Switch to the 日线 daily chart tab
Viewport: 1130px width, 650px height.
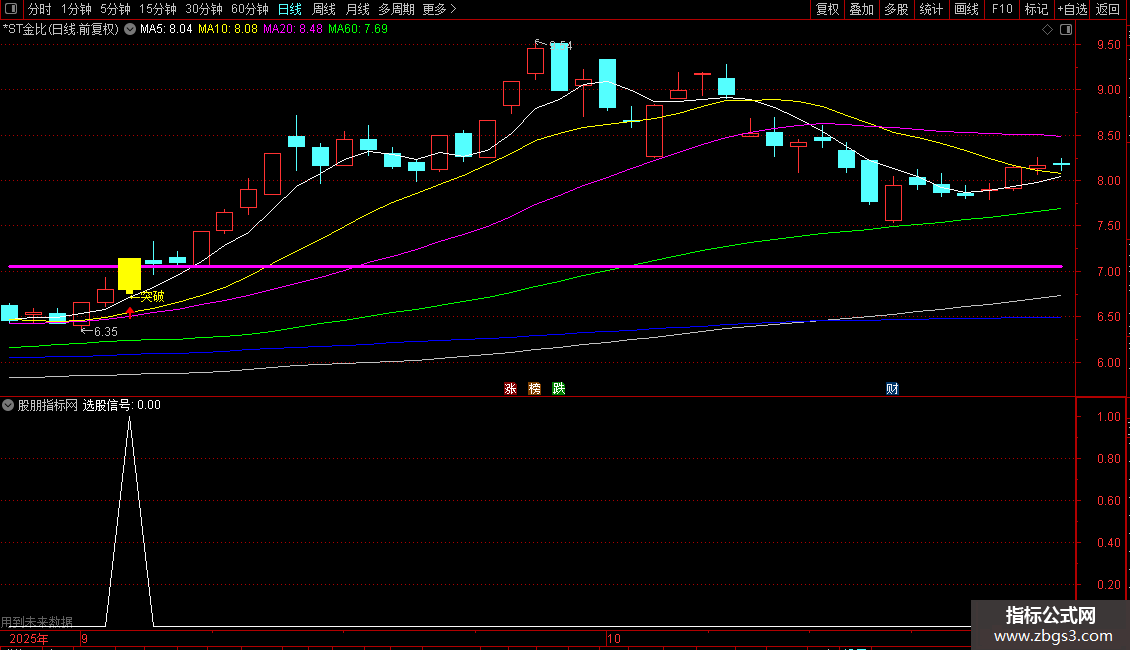[x=290, y=9]
